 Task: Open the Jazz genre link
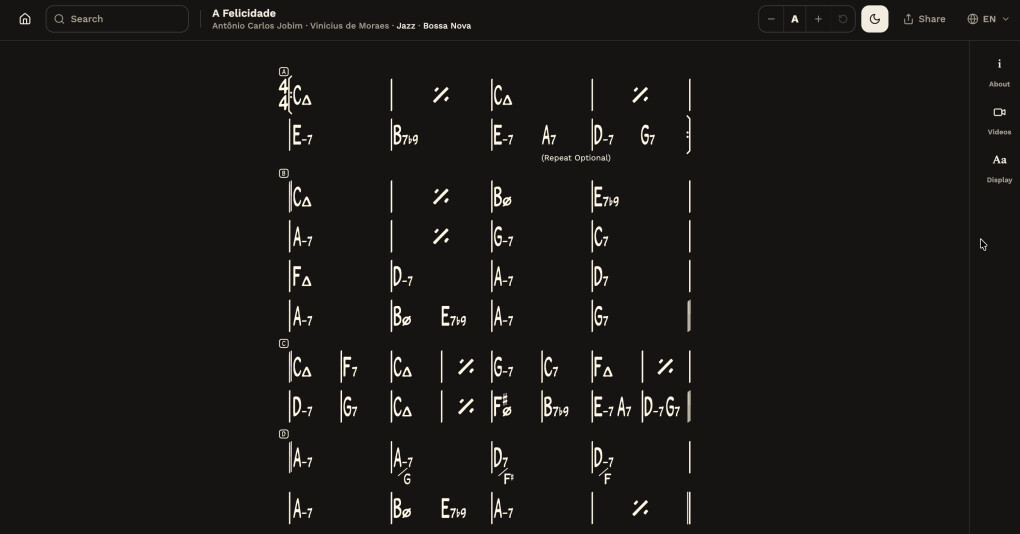pos(406,26)
